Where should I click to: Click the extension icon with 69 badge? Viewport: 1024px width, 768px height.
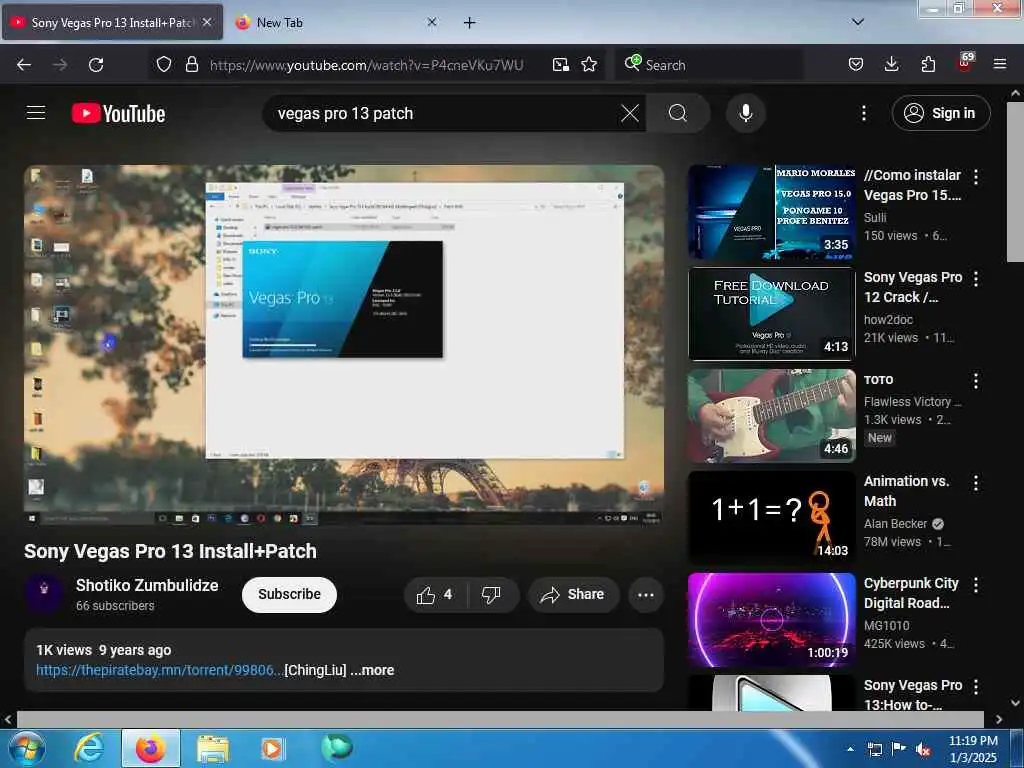(965, 62)
